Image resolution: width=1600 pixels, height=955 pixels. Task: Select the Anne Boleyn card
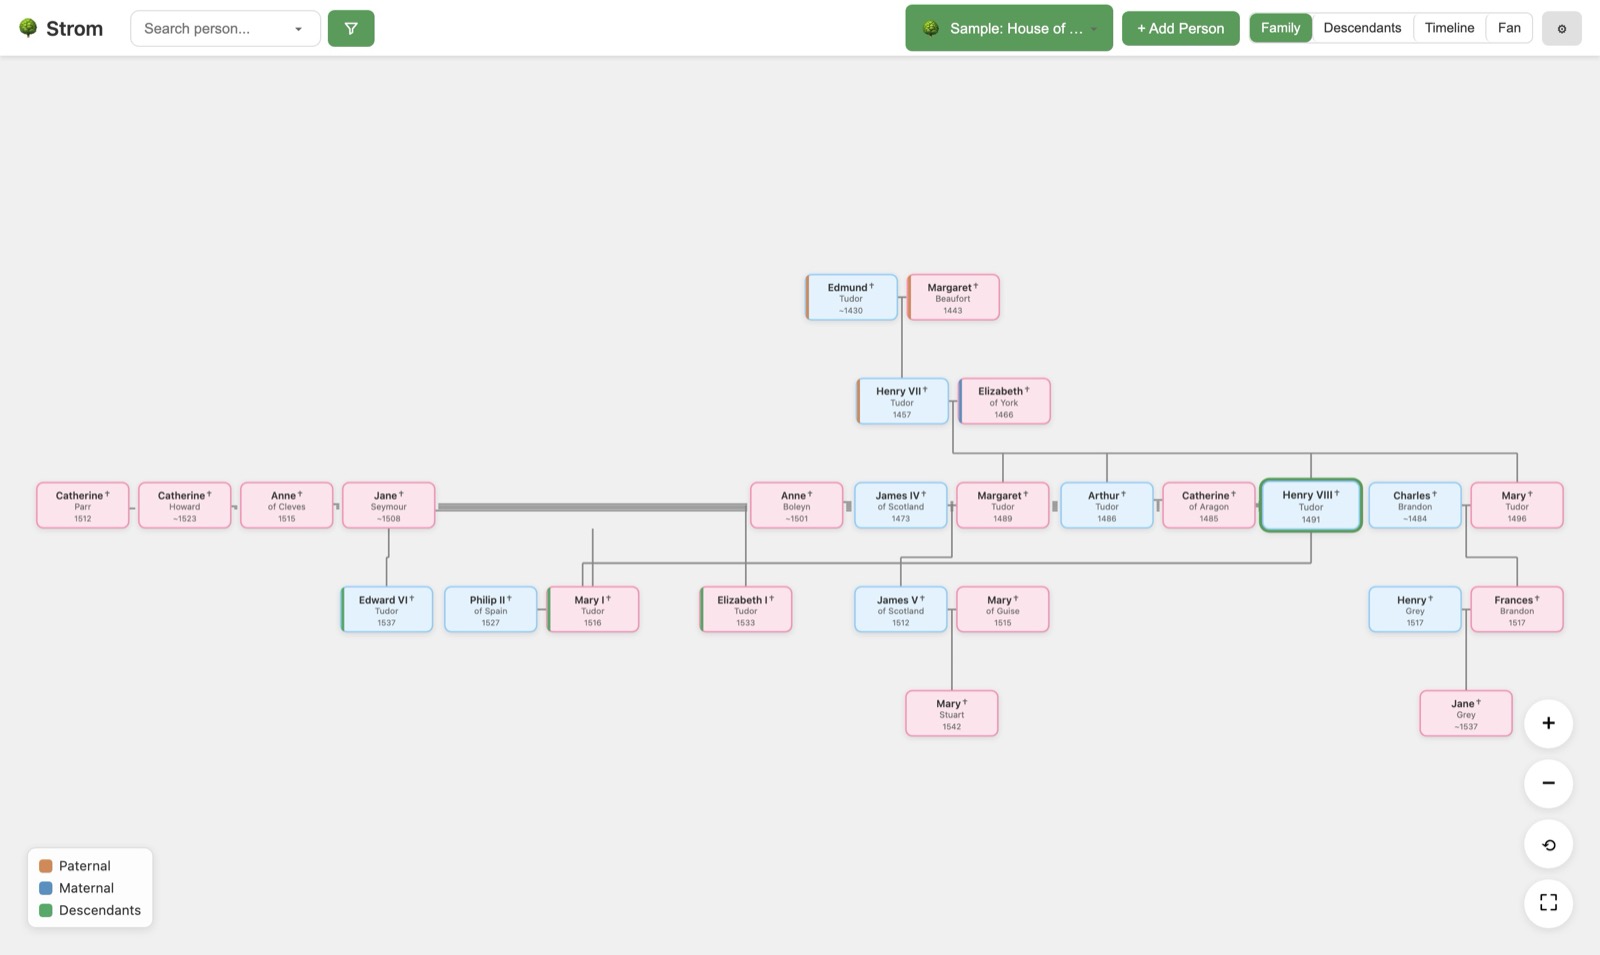coord(797,506)
